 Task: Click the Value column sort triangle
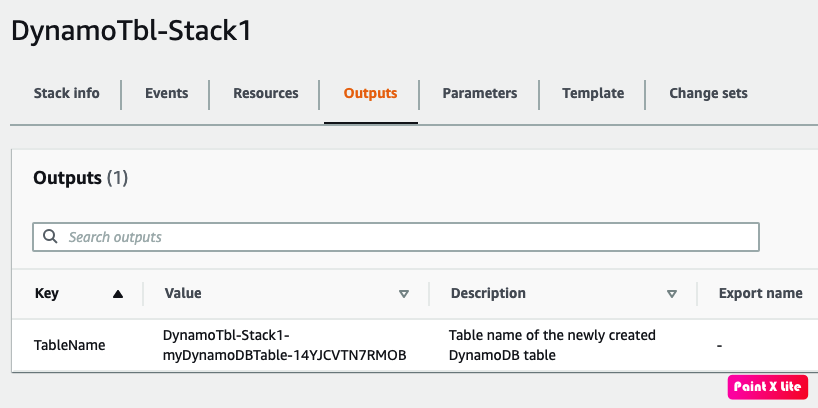(x=404, y=294)
